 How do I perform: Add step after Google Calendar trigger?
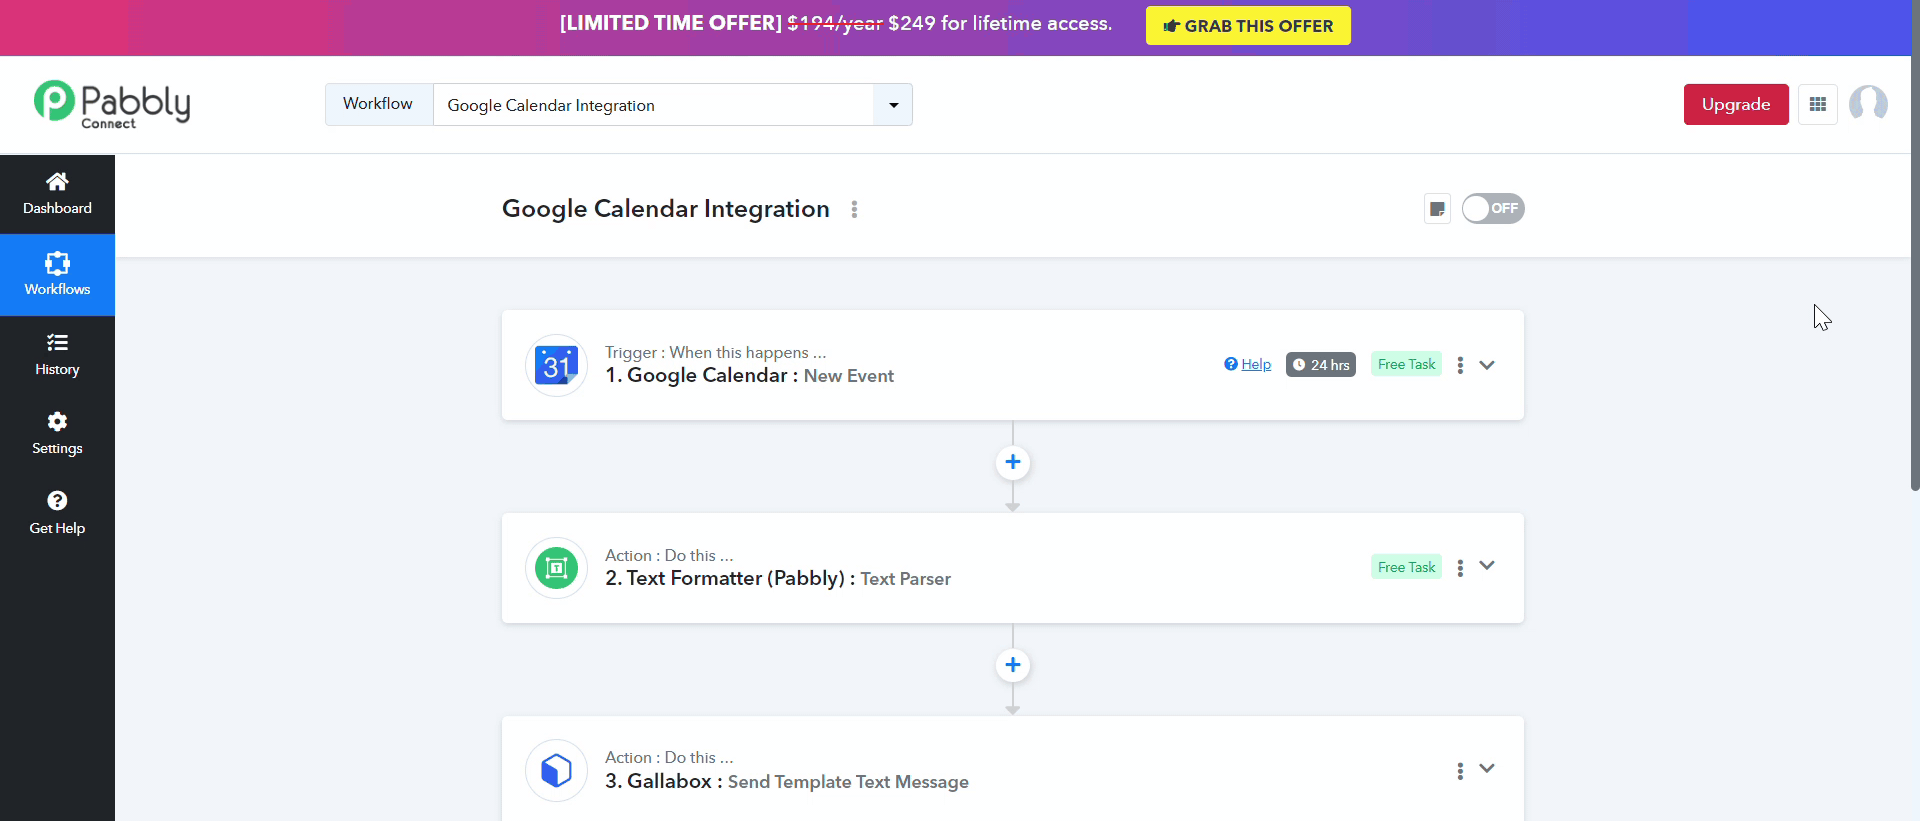[x=1012, y=462]
